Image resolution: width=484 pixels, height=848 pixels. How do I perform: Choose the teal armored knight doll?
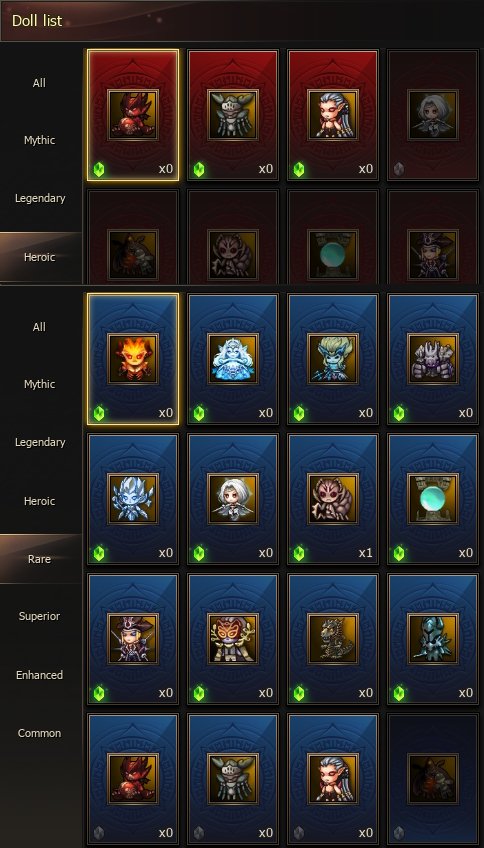433,639
